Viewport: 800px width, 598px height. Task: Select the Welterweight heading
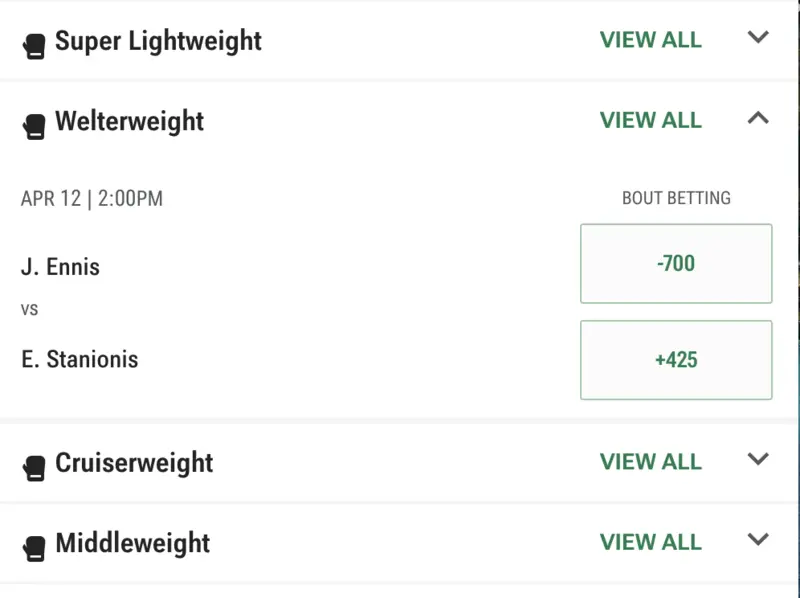coord(129,121)
